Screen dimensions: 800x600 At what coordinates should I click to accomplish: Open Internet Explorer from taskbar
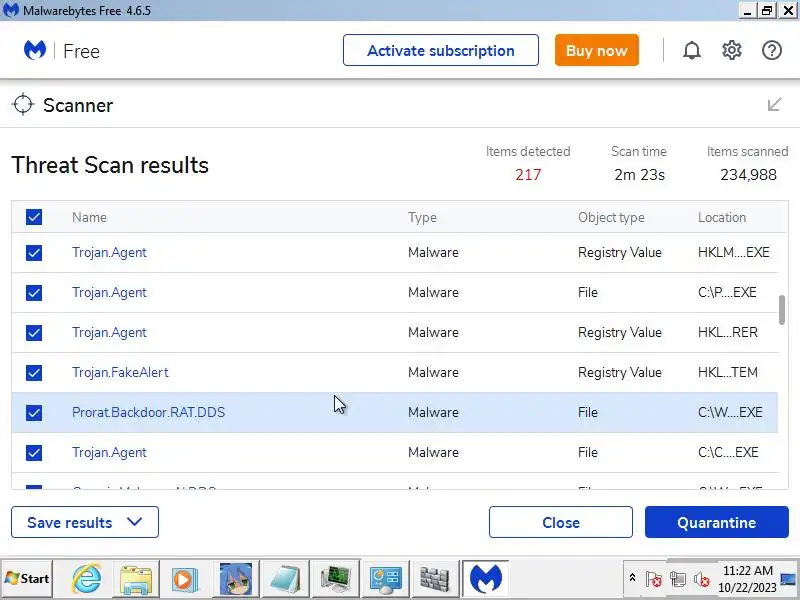coord(86,579)
